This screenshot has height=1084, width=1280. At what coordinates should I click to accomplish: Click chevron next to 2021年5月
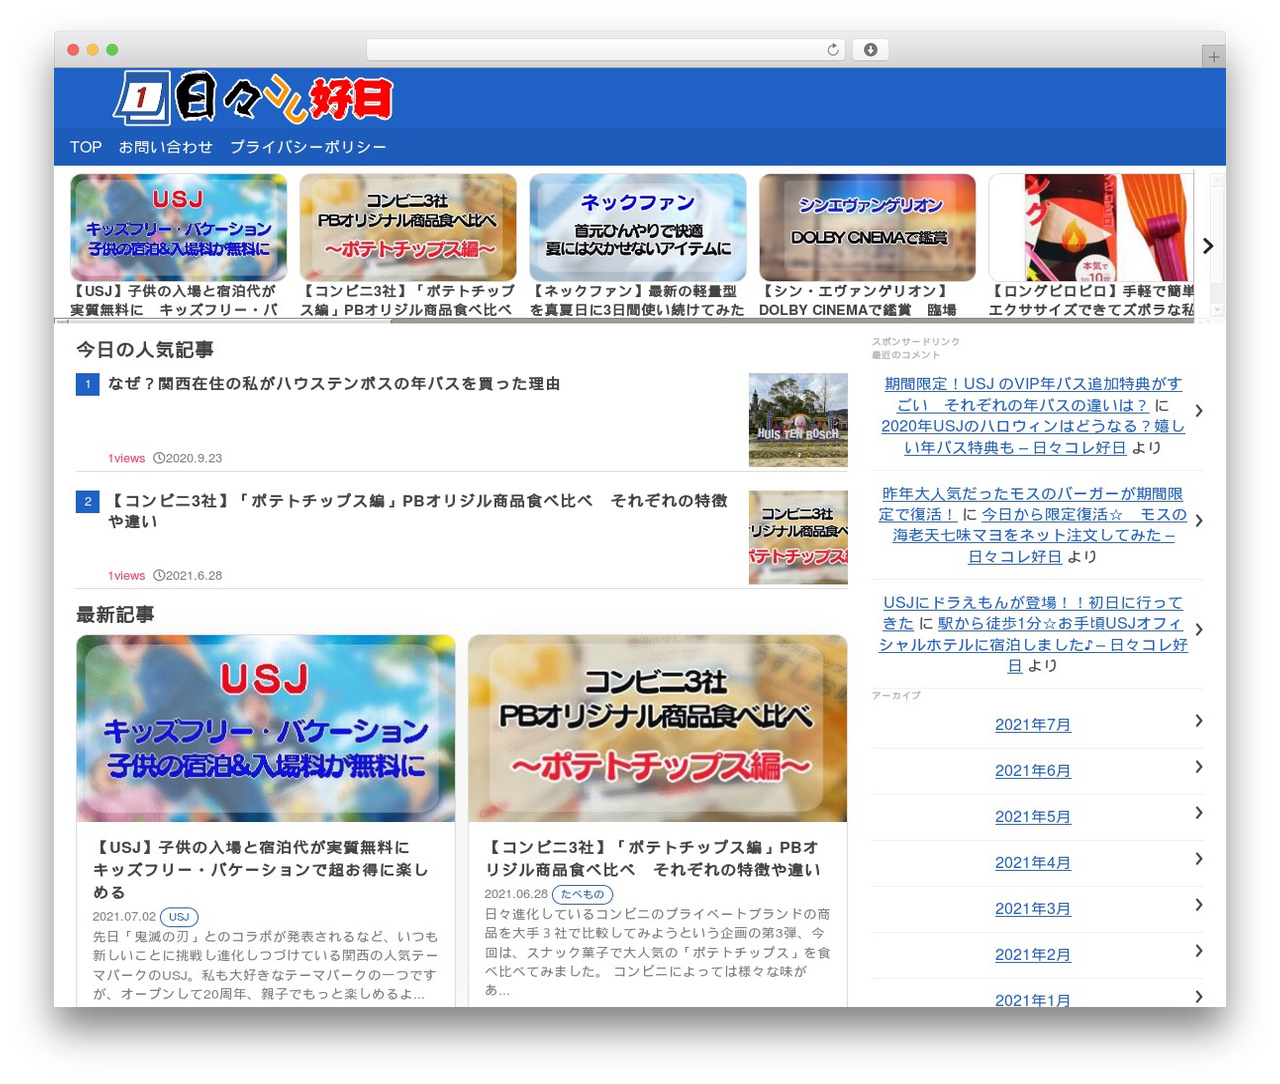(1198, 813)
